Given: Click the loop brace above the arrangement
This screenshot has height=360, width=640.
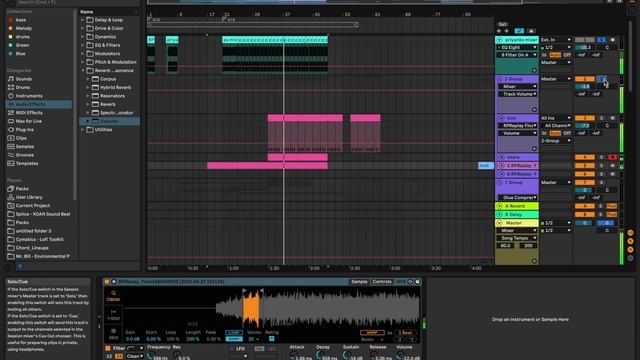Looking at the screenshot, I should pos(253,25).
